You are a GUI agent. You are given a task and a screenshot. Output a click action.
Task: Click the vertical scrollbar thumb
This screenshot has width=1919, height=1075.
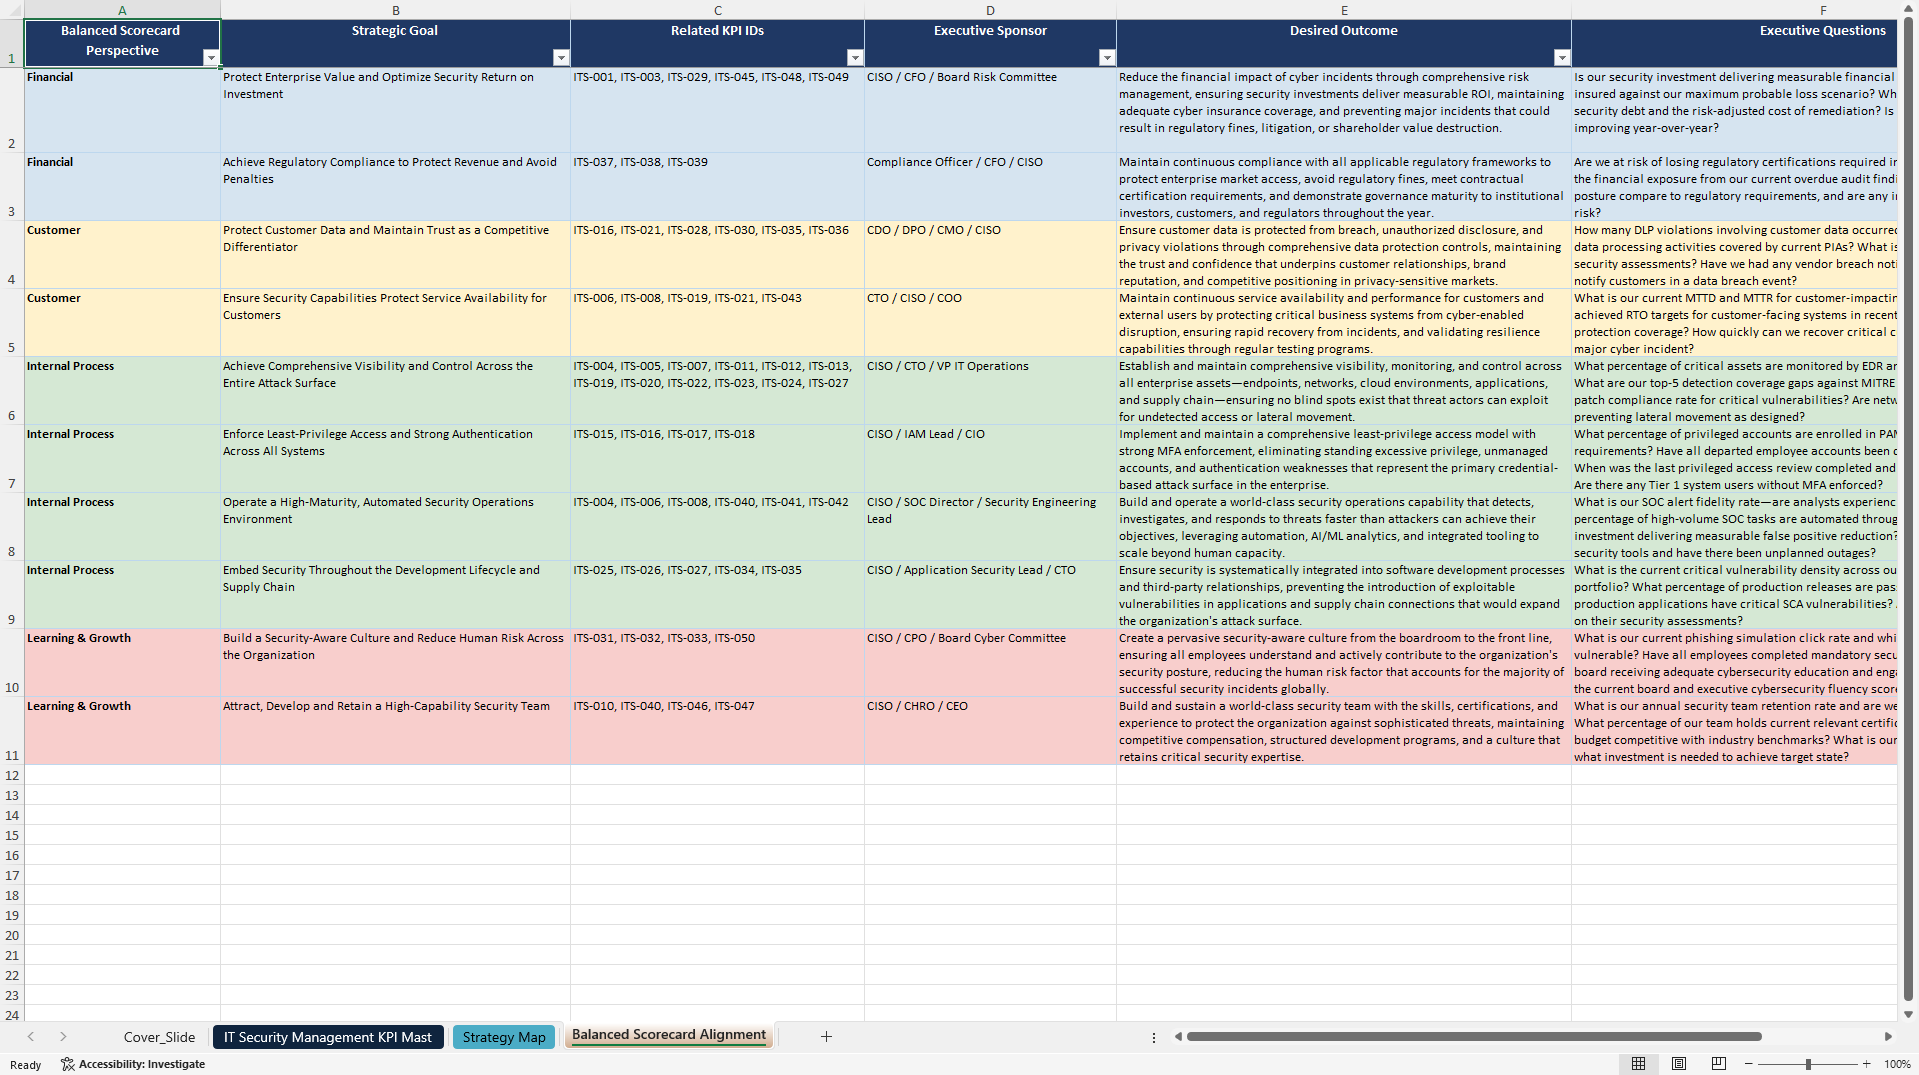click(x=1908, y=507)
